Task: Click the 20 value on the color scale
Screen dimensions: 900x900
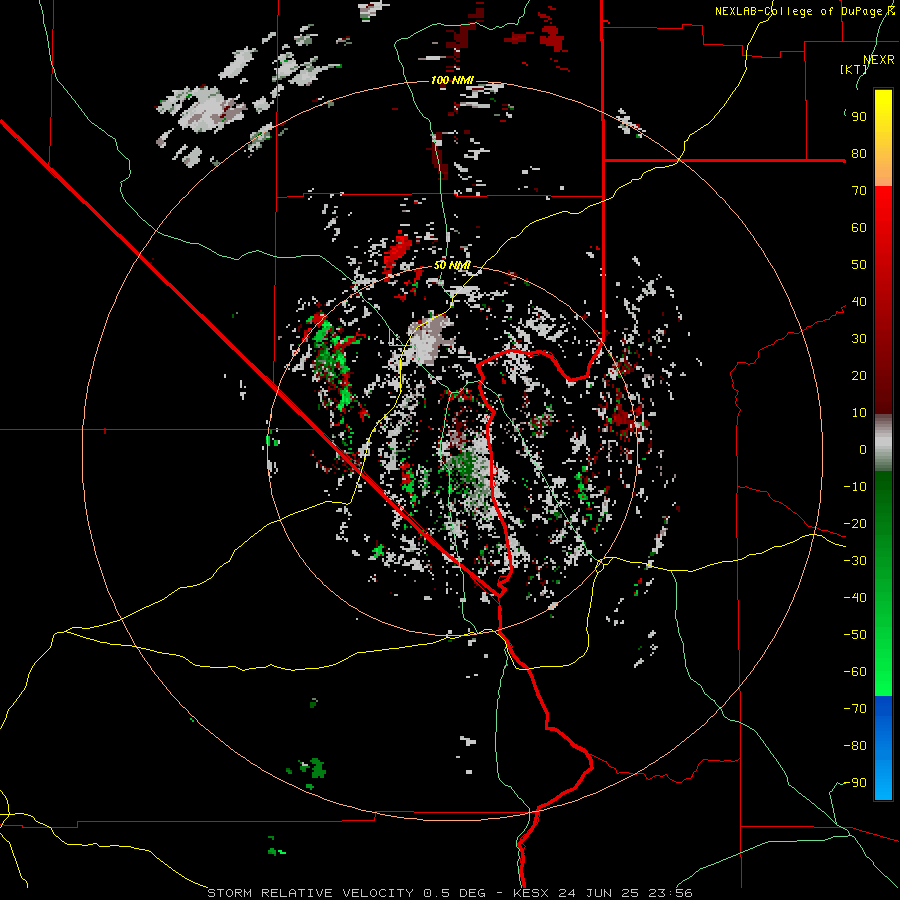Action: (x=859, y=375)
